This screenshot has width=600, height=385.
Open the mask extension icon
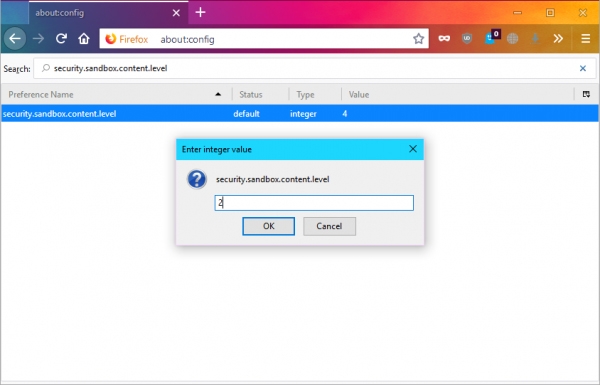pyautogui.click(x=444, y=39)
